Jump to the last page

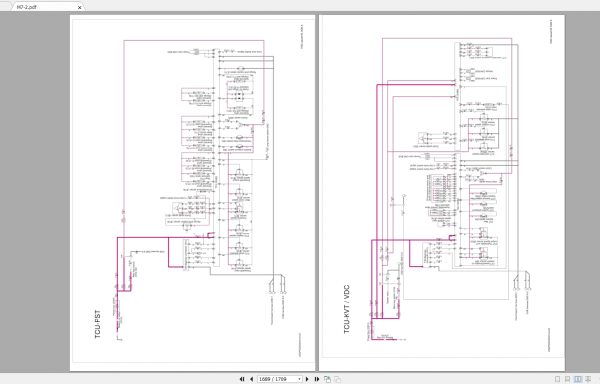tap(317, 379)
